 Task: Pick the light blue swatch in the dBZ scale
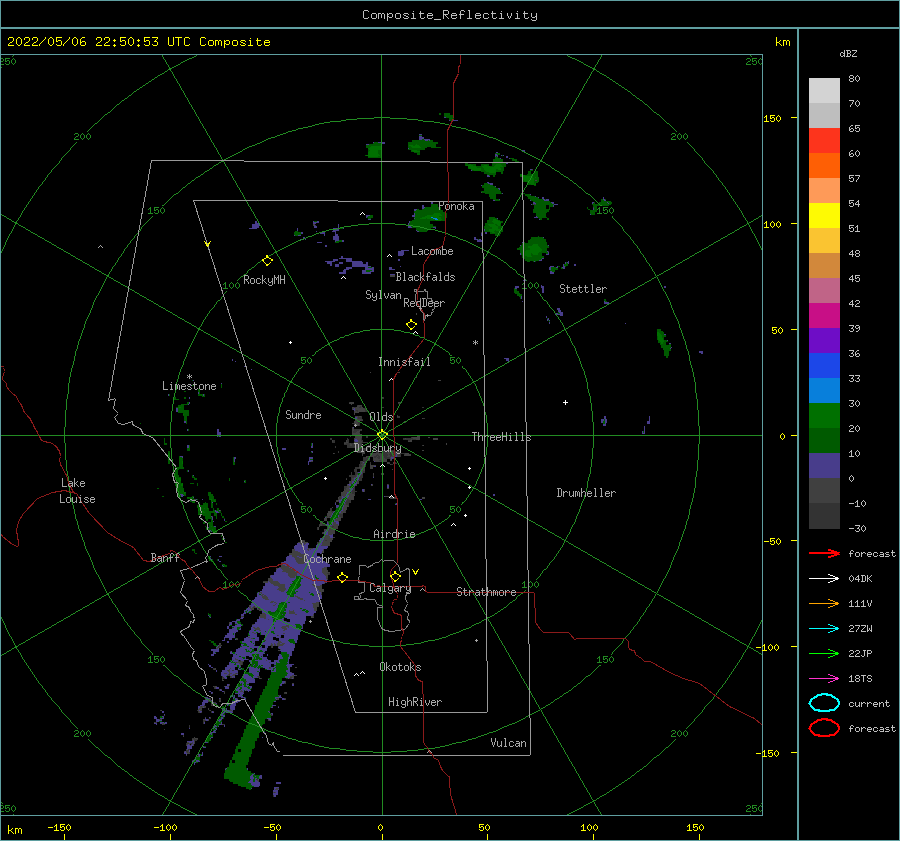tap(824, 390)
